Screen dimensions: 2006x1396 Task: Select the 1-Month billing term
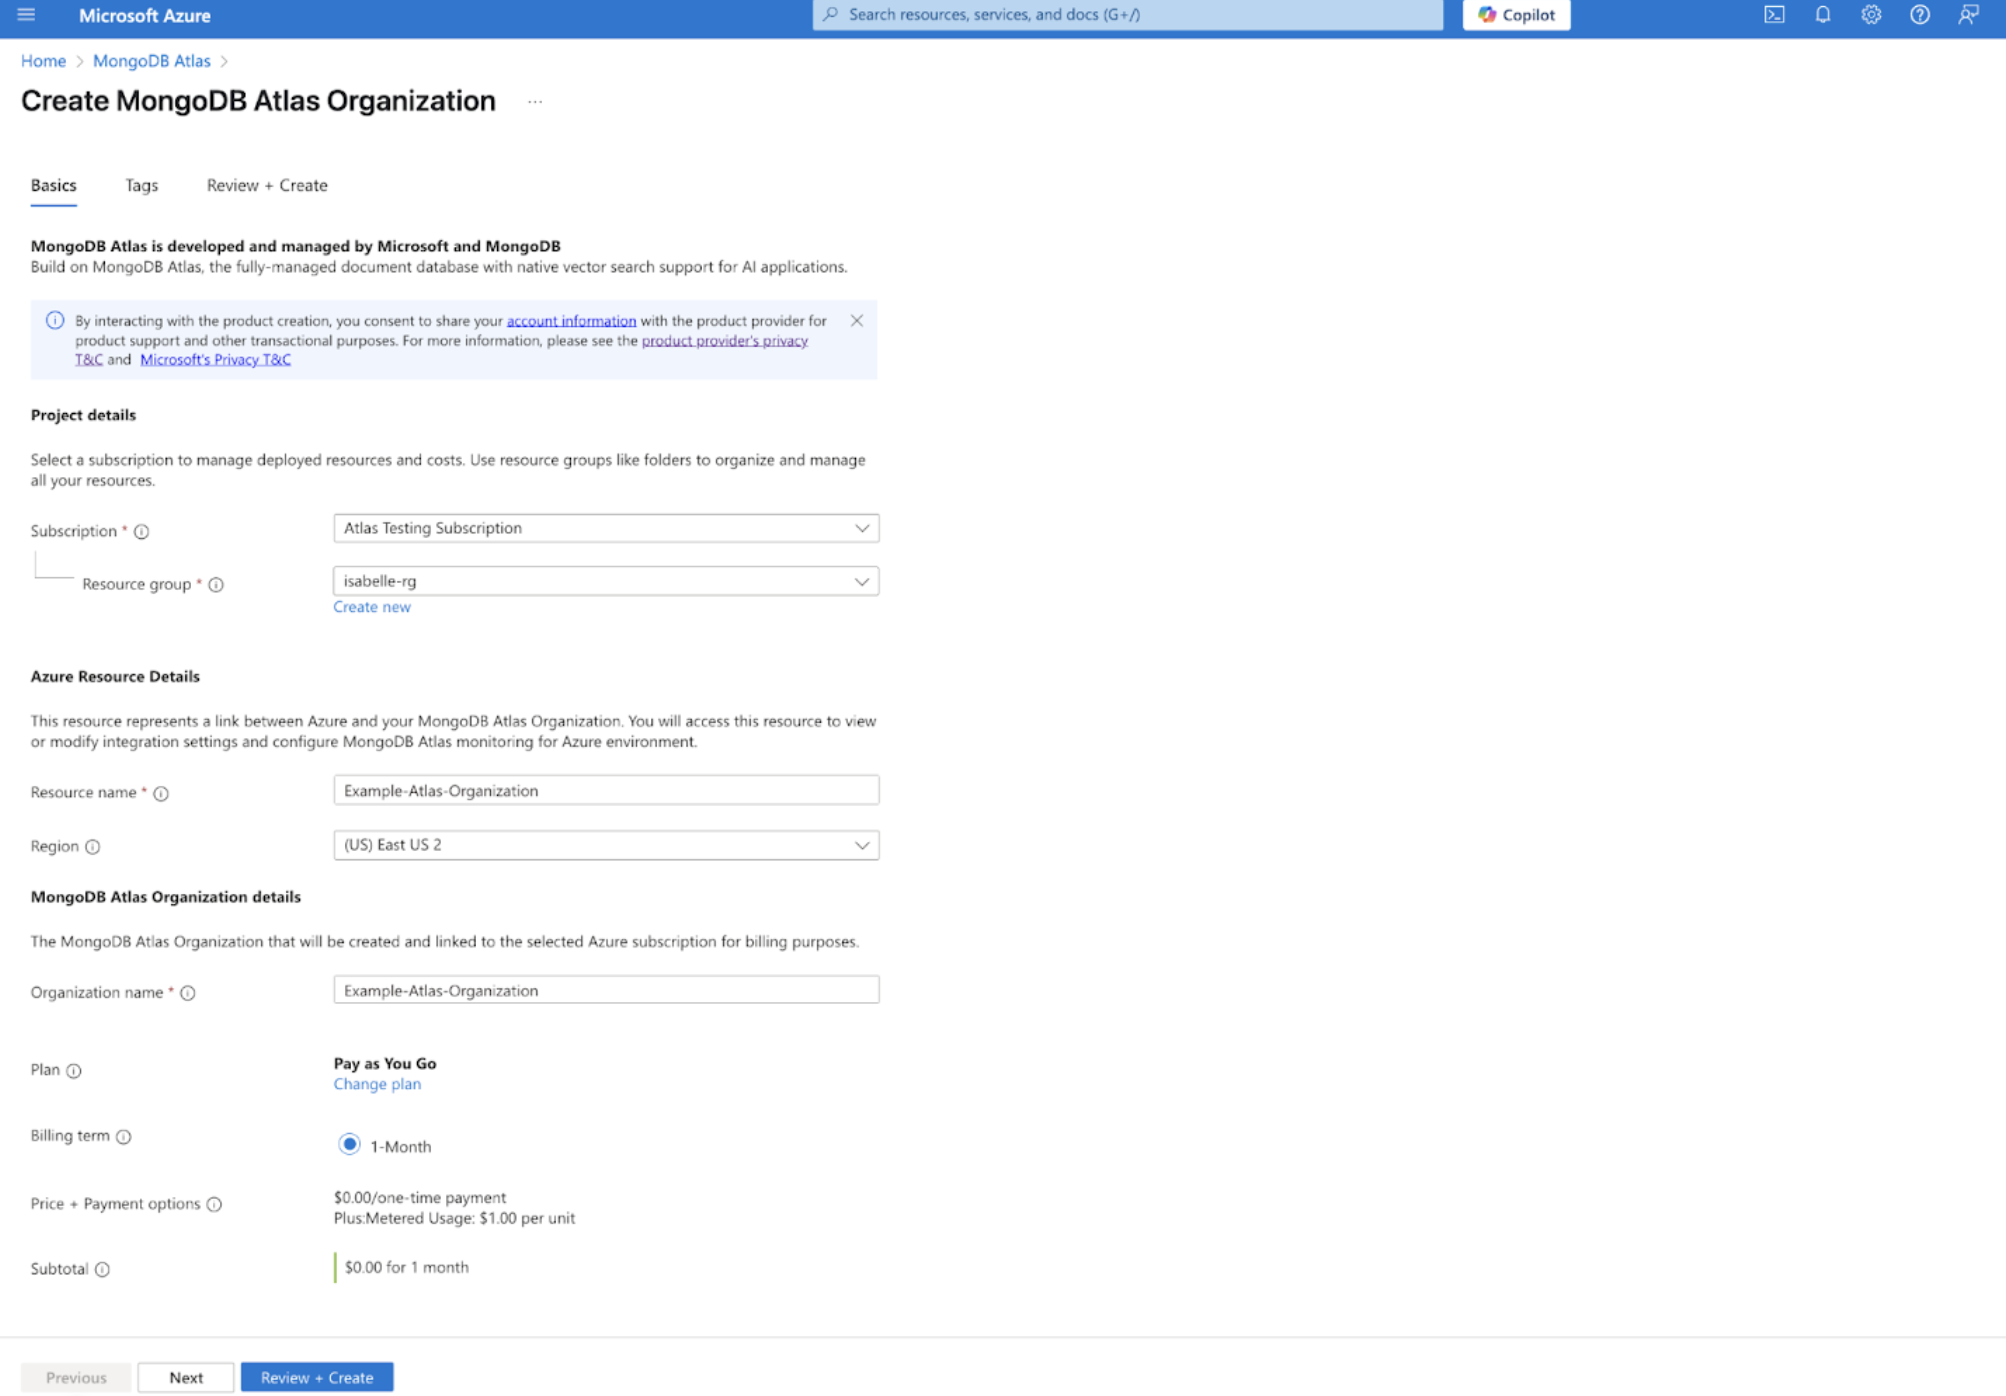click(x=348, y=1144)
